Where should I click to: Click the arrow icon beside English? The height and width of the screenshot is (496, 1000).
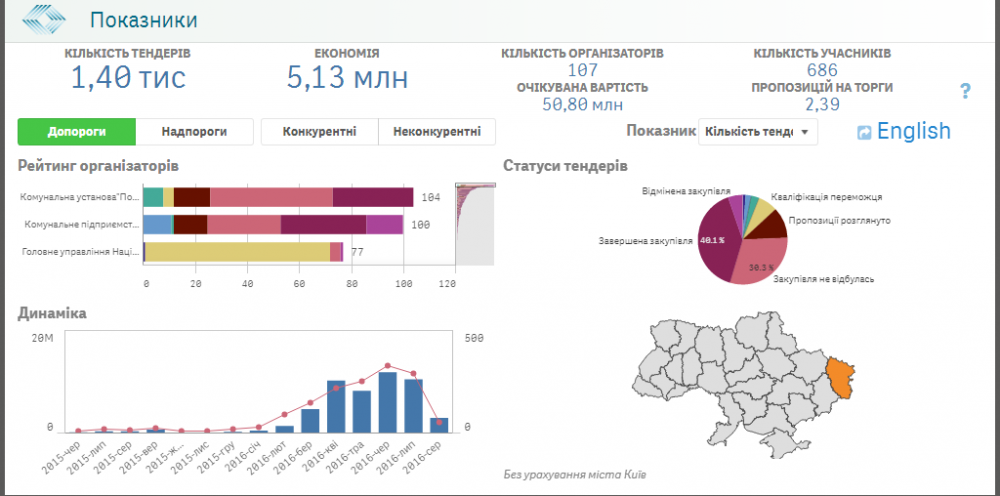click(x=864, y=132)
